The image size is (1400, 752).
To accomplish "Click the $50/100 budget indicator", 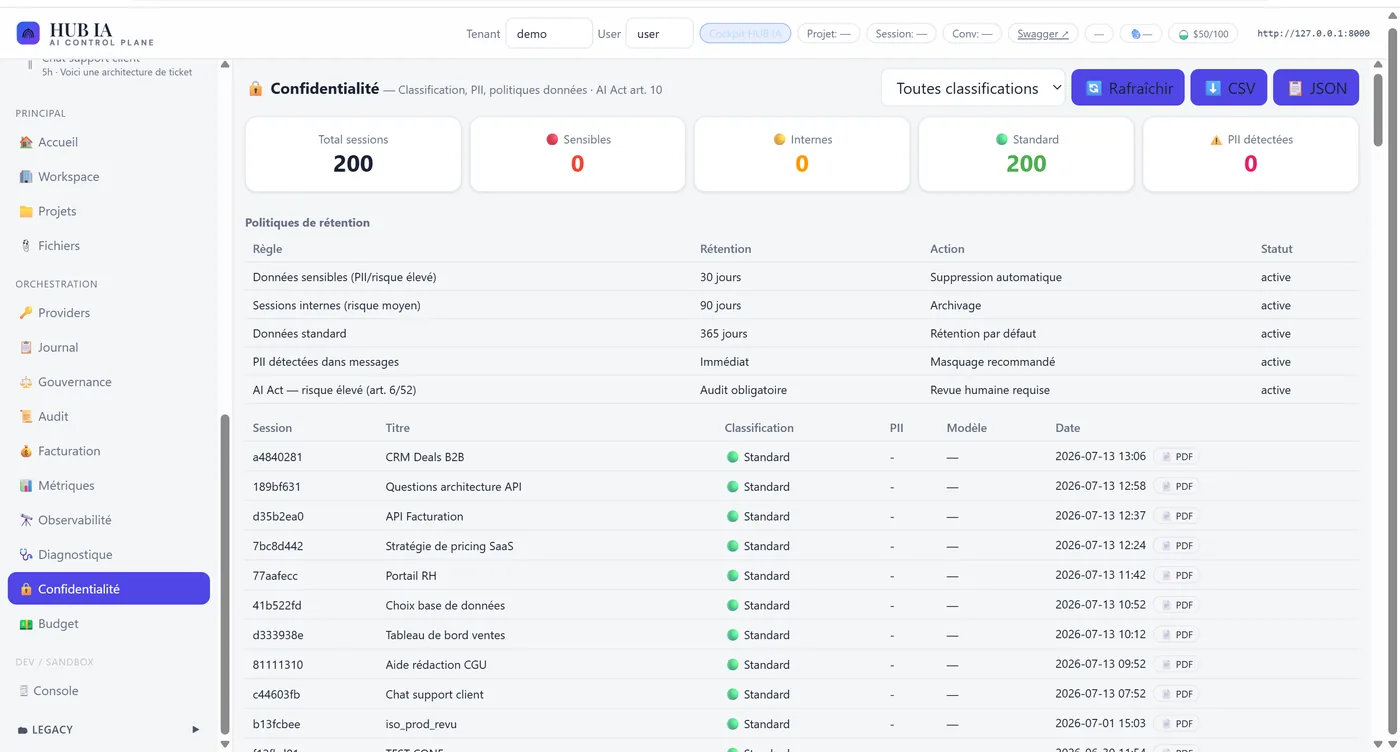I will pos(1203,33).
